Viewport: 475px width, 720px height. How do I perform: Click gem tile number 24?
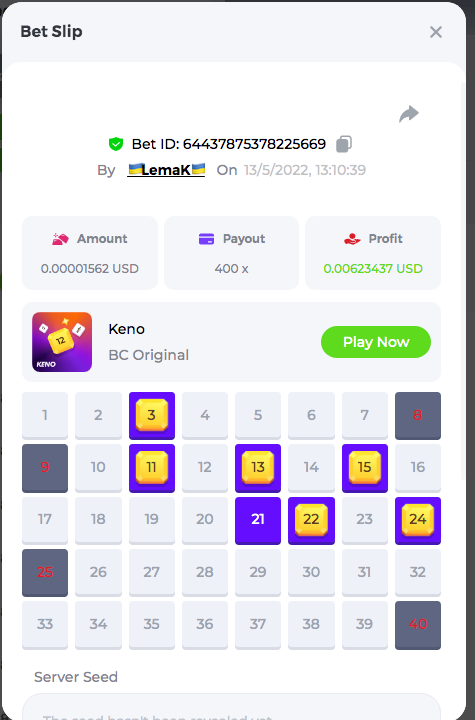(418, 520)
